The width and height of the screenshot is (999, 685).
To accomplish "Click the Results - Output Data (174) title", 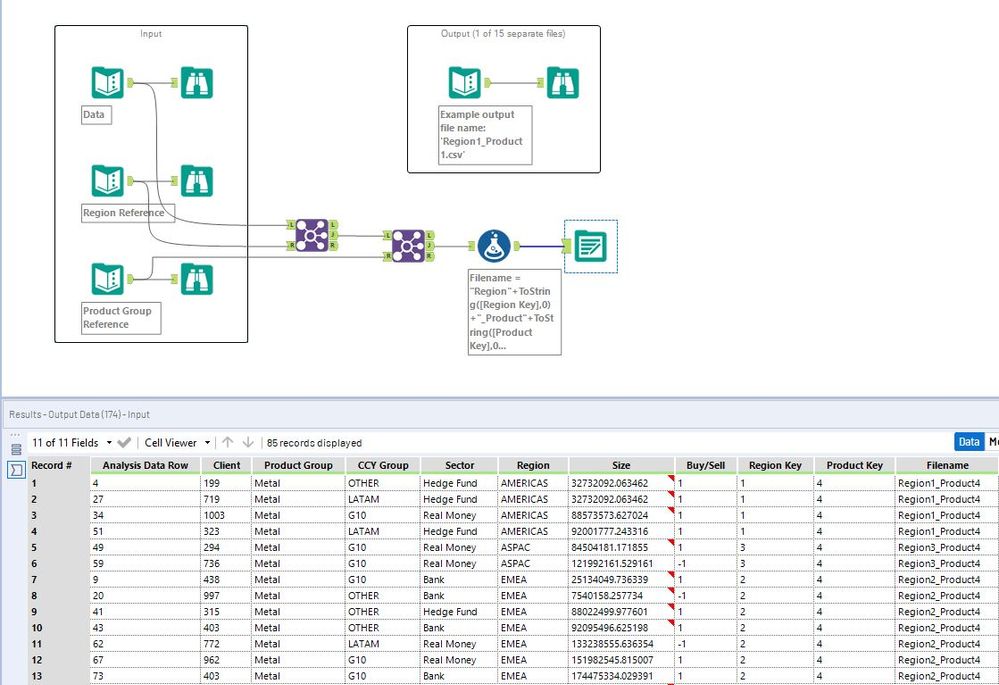I will click(79, 414).
